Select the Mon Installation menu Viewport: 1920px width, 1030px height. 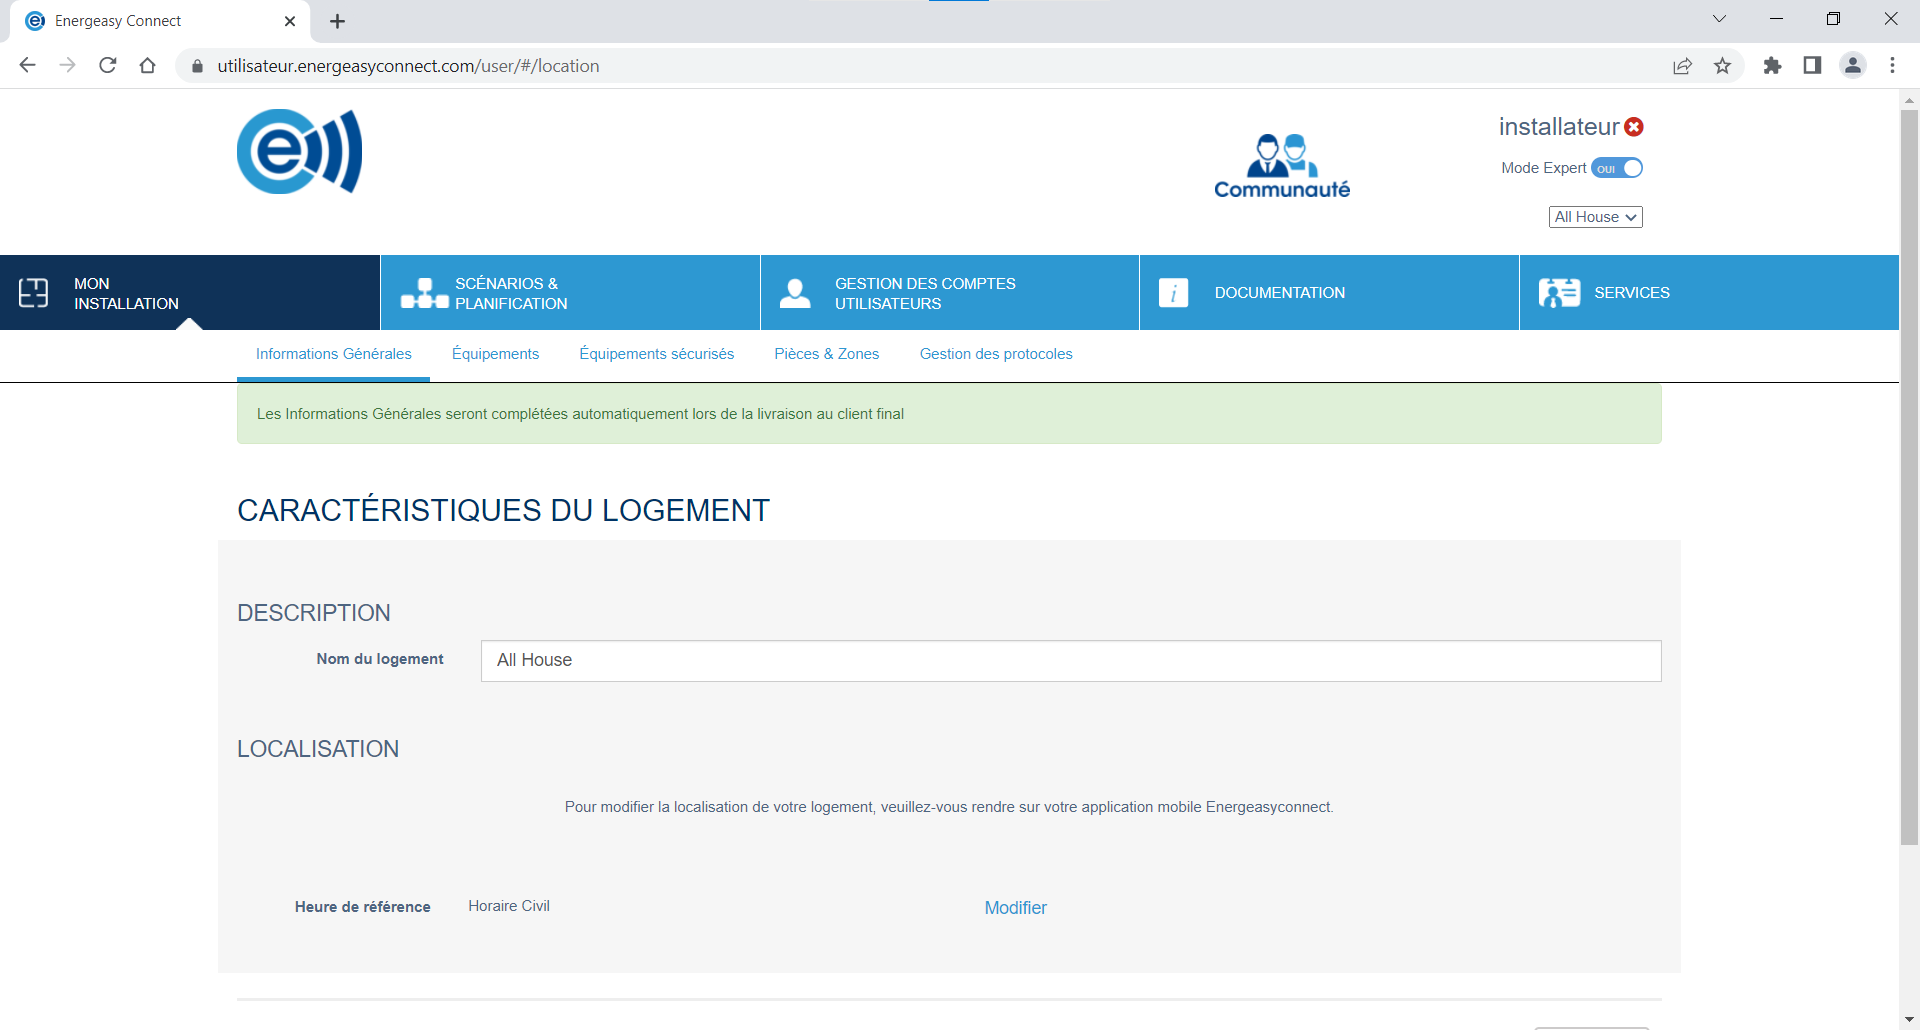[190, 293]
